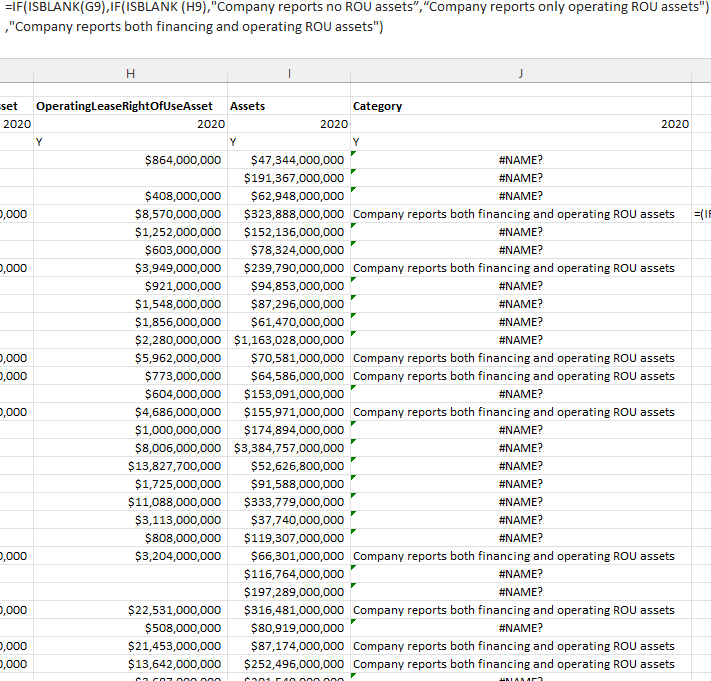Screen dimensions: 711x681
Task: Select cell with $153,091,000,000
Action: [x=289, y=394]
